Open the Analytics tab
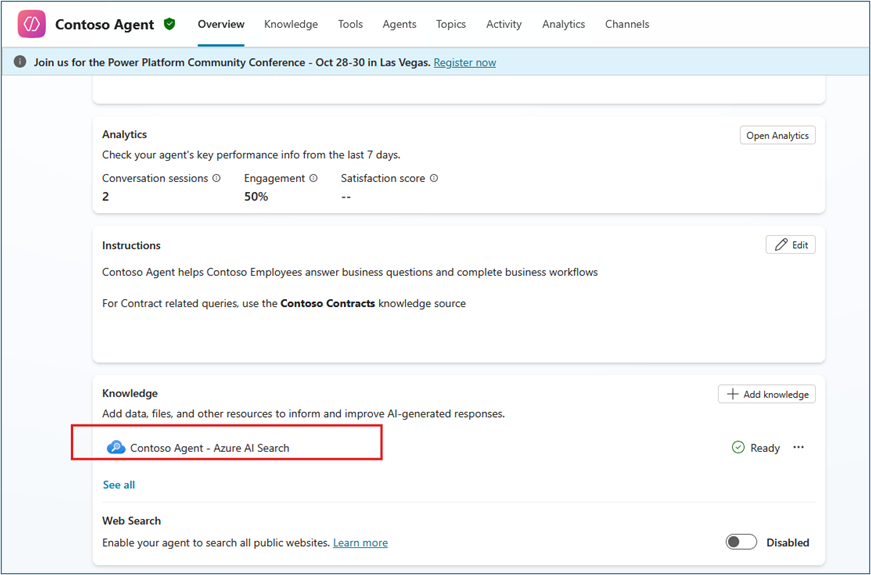The height and width of the screenshot is (575, 871). pyautogui.click(x=564, y=24)
